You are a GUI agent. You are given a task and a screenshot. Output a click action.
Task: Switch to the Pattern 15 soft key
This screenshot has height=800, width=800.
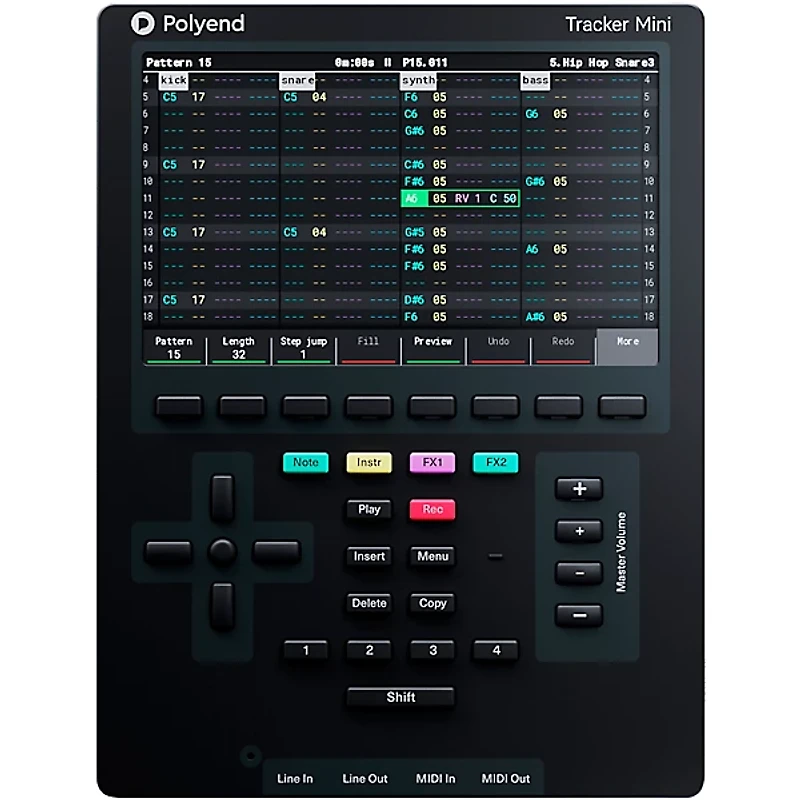(175, 347)
